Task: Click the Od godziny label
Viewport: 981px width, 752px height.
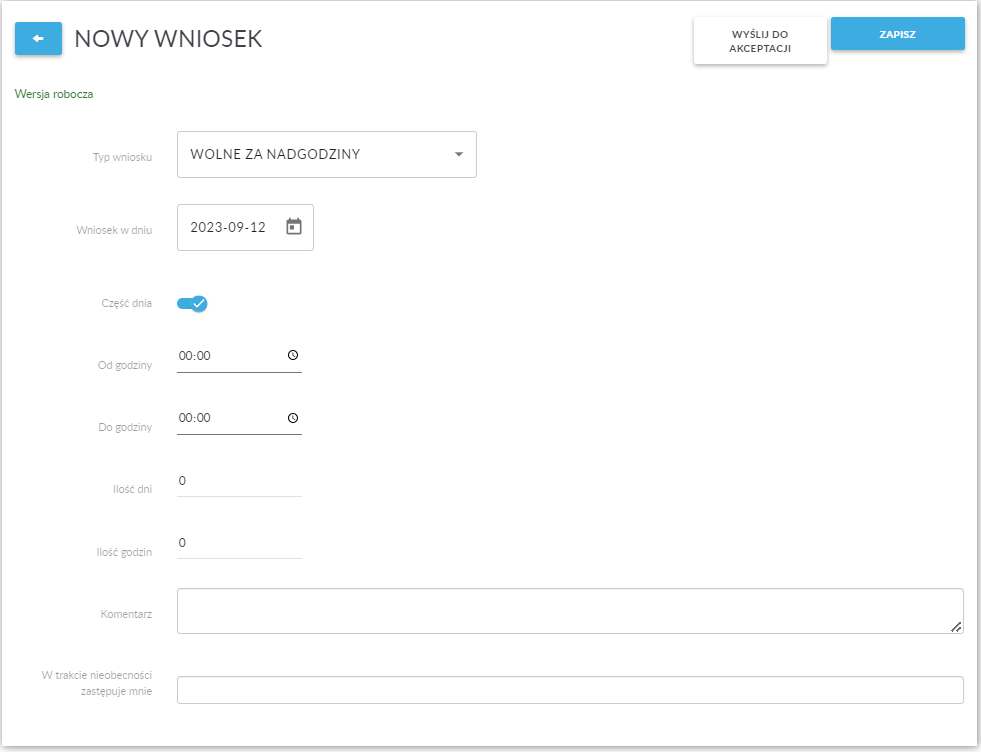Action: (125, 365)
